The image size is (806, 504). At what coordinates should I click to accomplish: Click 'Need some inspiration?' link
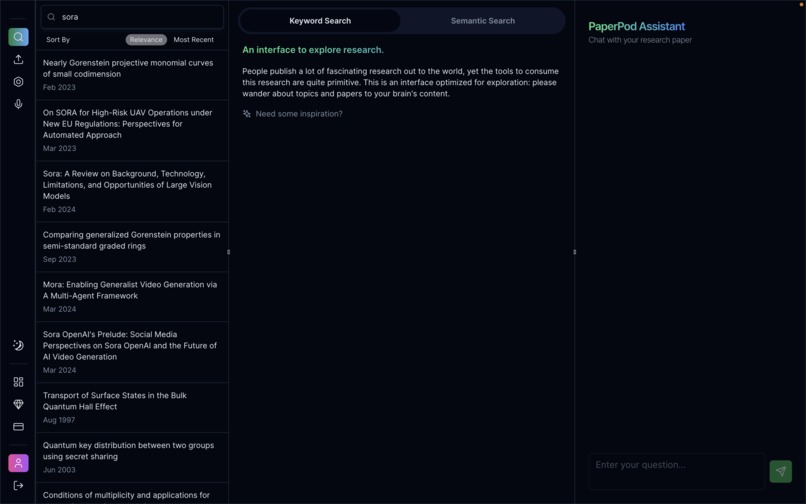click(x=299, y=114)
